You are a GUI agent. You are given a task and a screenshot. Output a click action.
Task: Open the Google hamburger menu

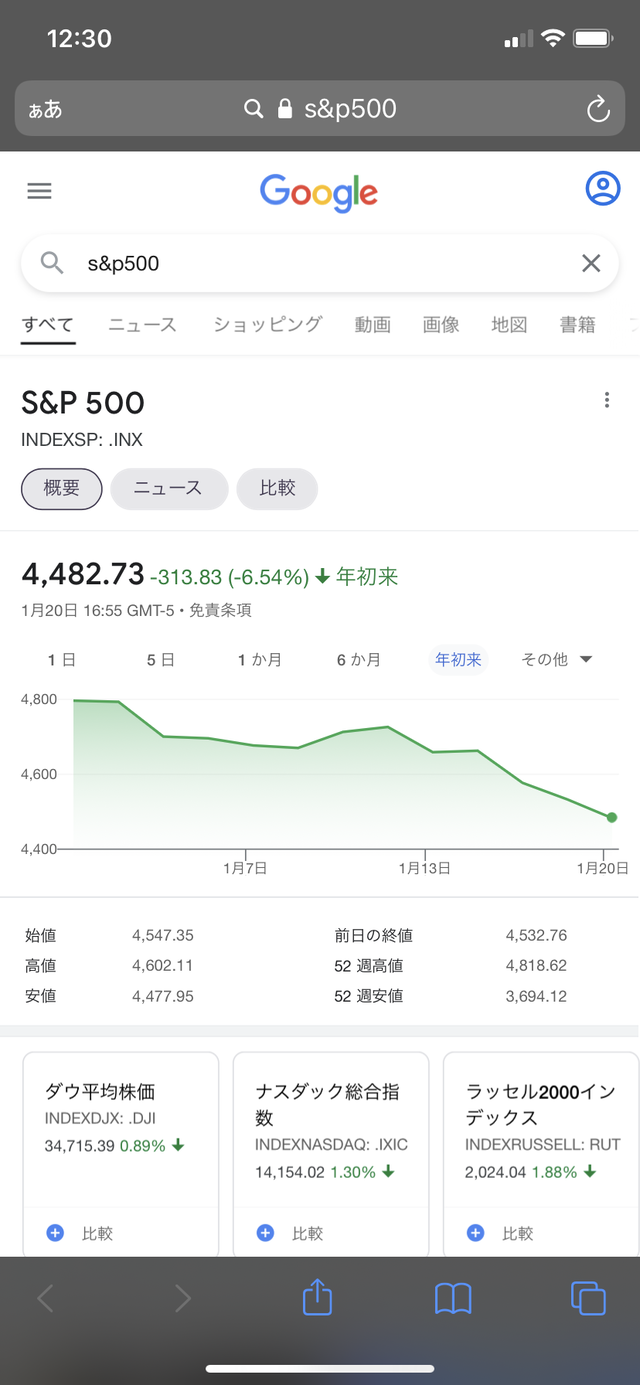[x=39, y=191]
